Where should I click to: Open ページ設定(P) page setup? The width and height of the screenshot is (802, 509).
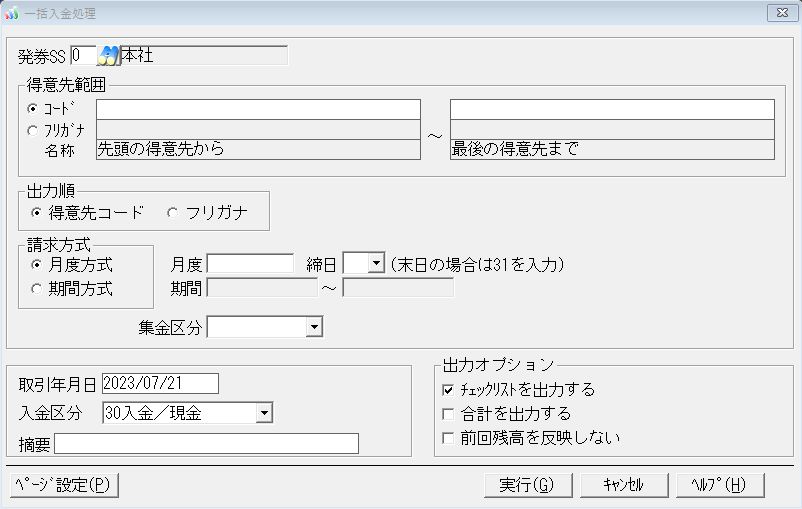pos(64,485)
